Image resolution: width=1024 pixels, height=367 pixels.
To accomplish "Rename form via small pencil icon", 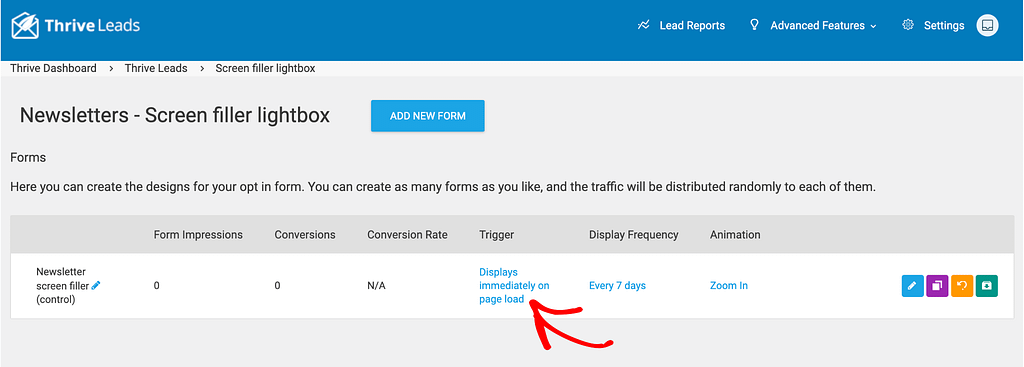I will (x=96, y=285).
